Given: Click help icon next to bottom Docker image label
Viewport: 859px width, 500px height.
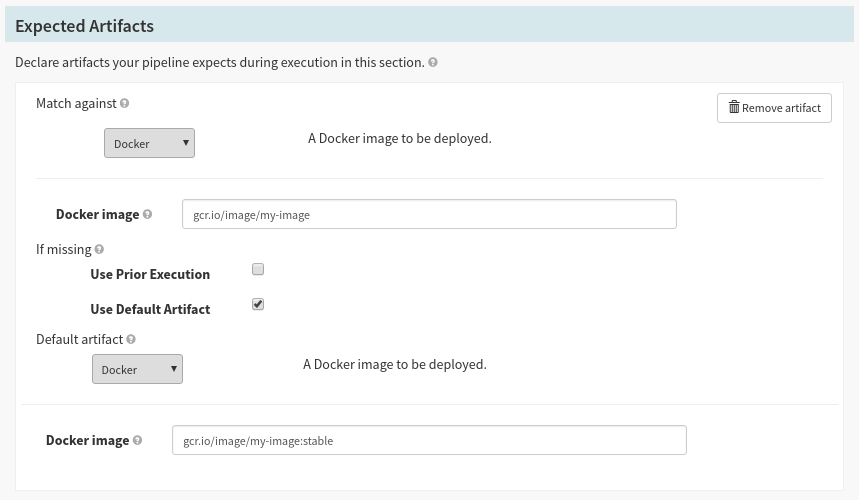Looking at the screenshot, I should 137,440.
